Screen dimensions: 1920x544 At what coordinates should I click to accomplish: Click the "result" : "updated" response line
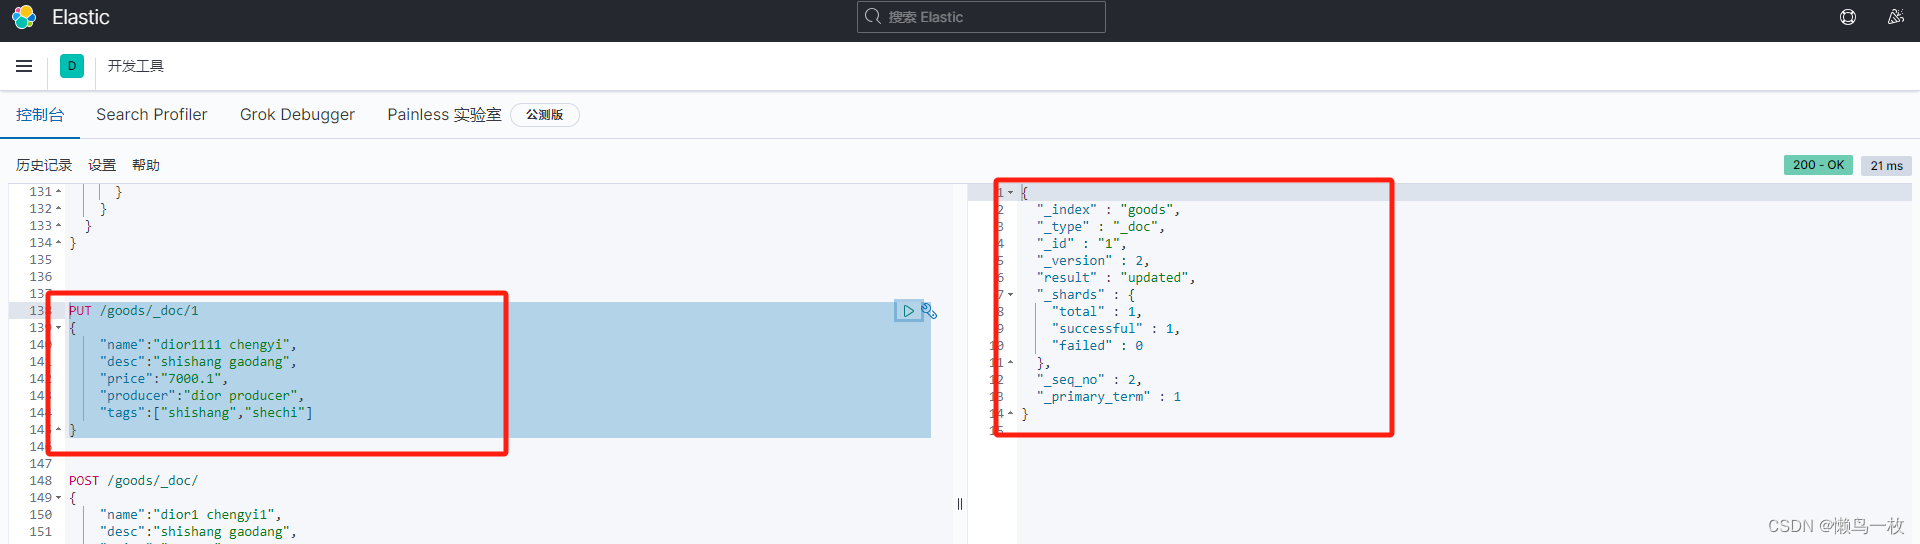click(x=1116, y=278)
